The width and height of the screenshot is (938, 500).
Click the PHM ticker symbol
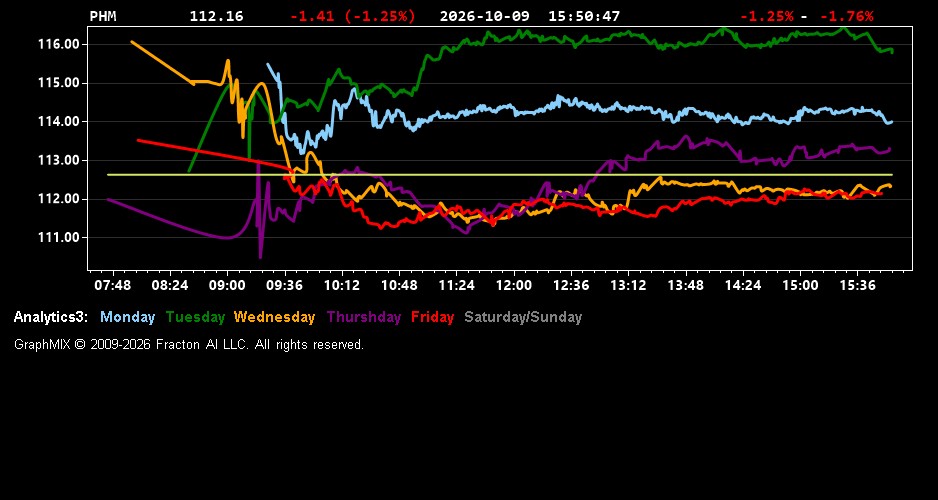[x=103, y=17]
